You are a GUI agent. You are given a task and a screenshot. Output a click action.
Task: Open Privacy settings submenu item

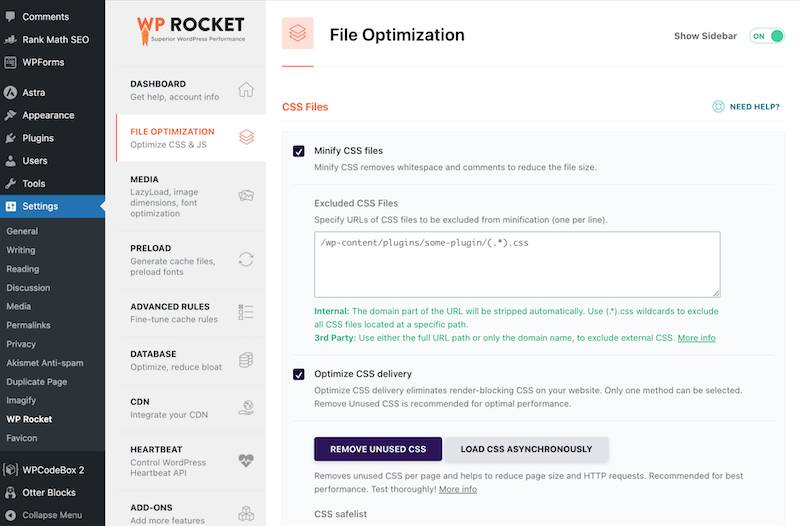point(21,344)
